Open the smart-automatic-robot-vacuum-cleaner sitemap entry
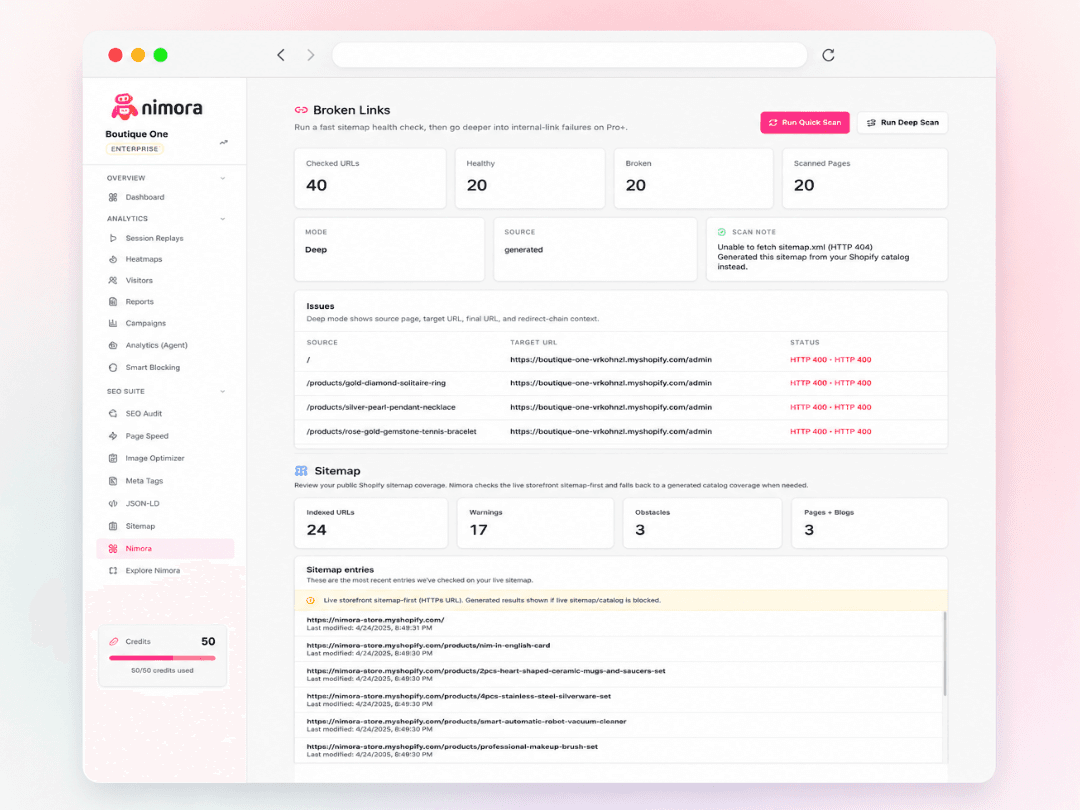Screen dimensions: 1080x810 point(466,721)
